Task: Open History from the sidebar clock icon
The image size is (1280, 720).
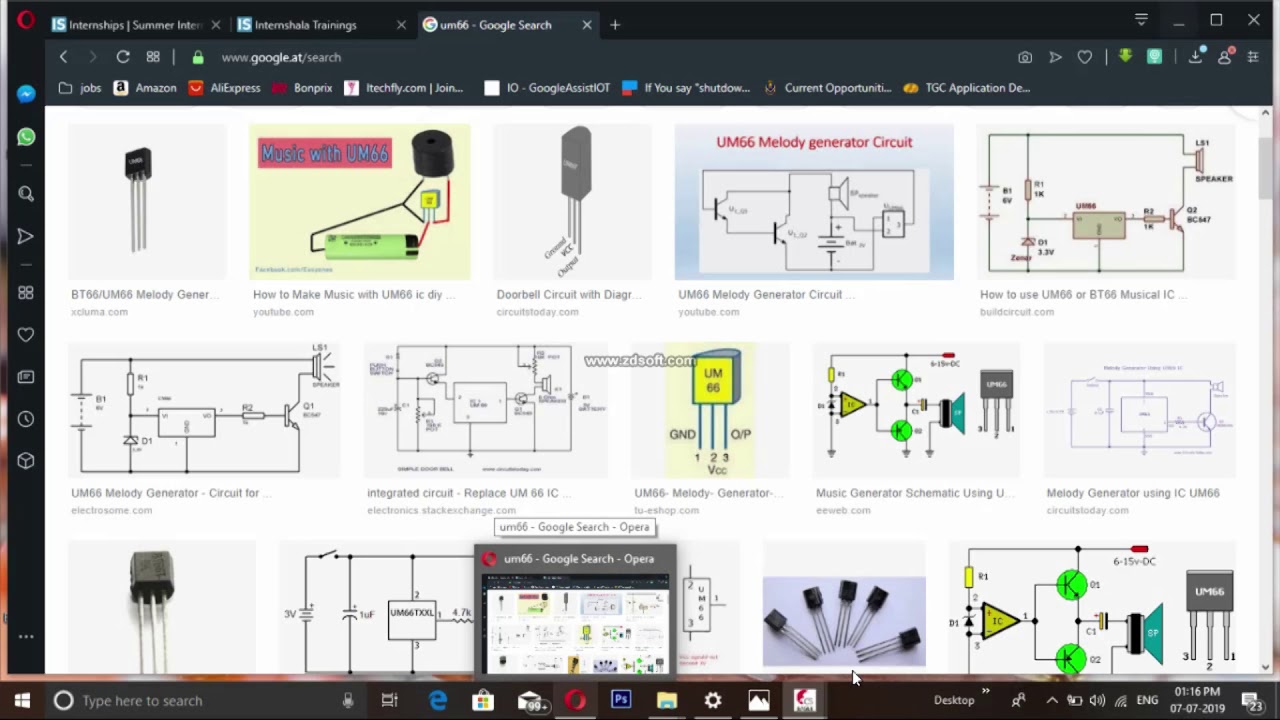Action: pos(26,419)
